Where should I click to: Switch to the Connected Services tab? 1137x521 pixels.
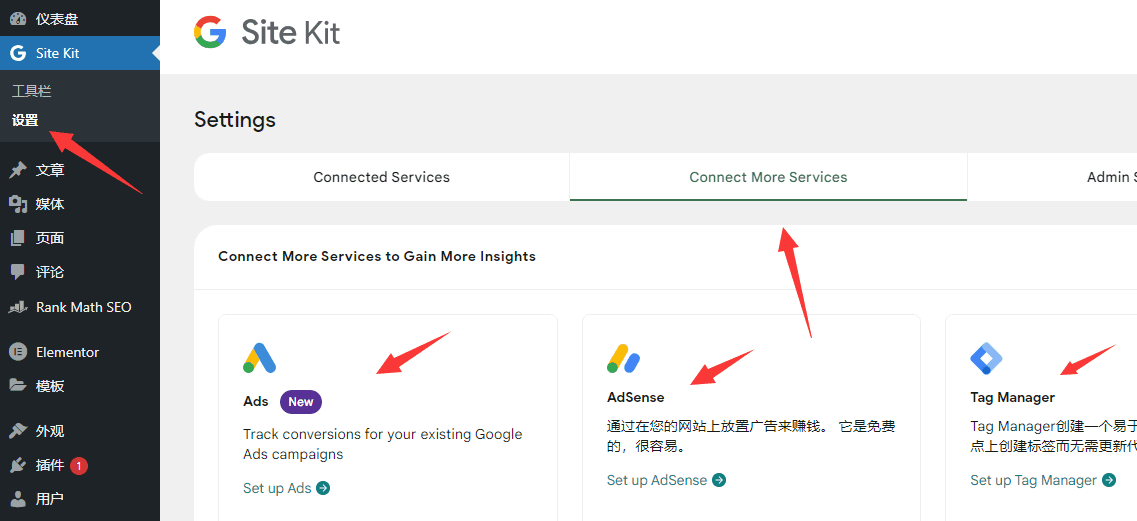tap(381, 177)
